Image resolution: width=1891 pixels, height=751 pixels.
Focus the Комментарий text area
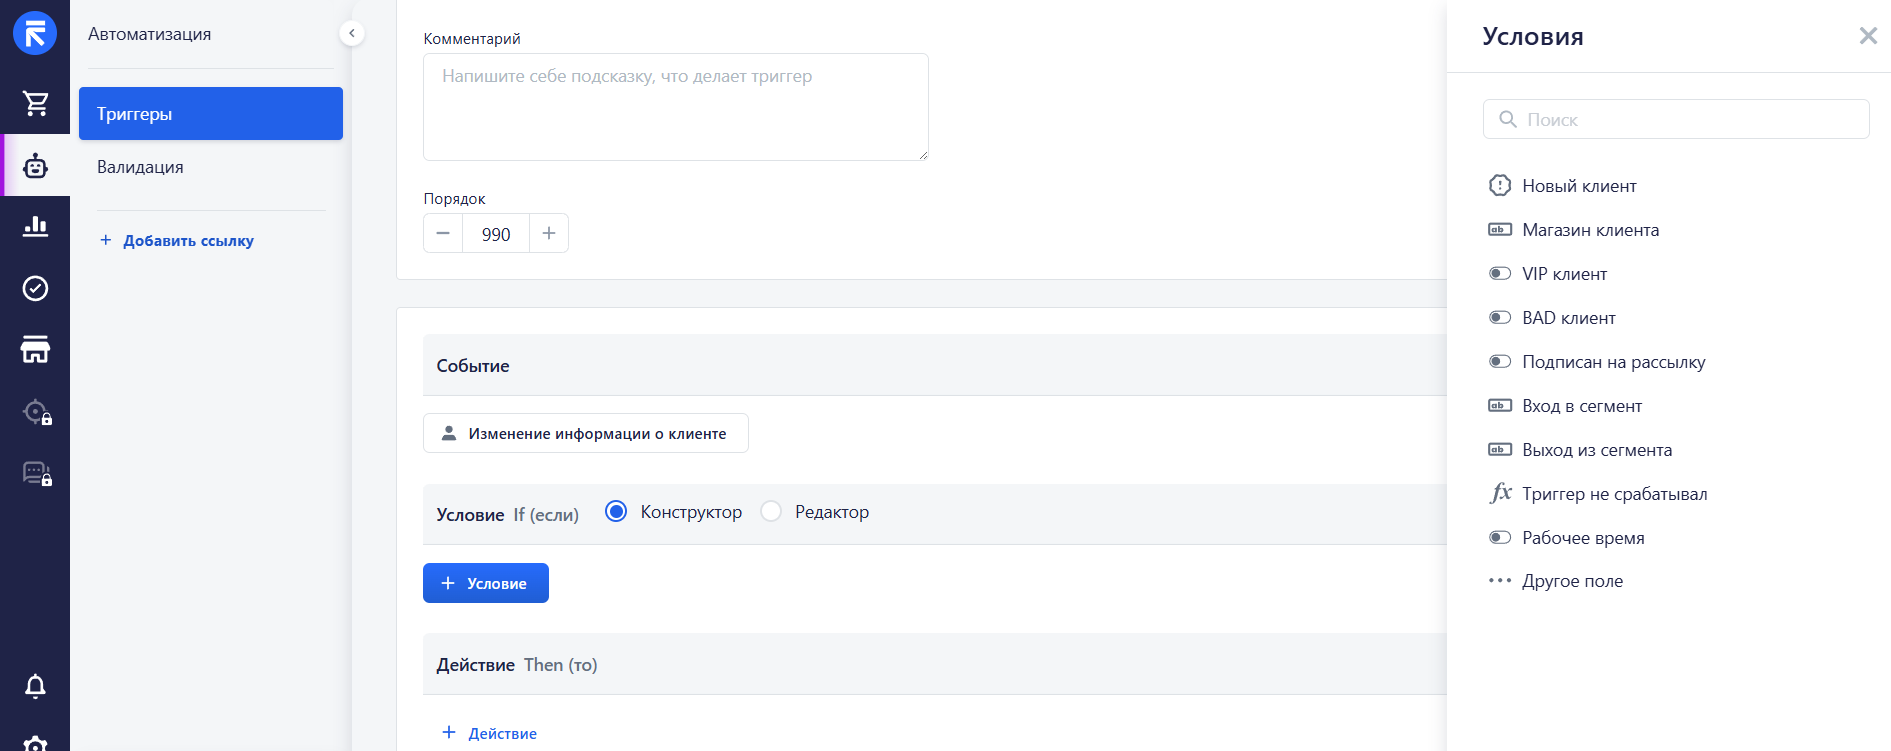point(676,107)
